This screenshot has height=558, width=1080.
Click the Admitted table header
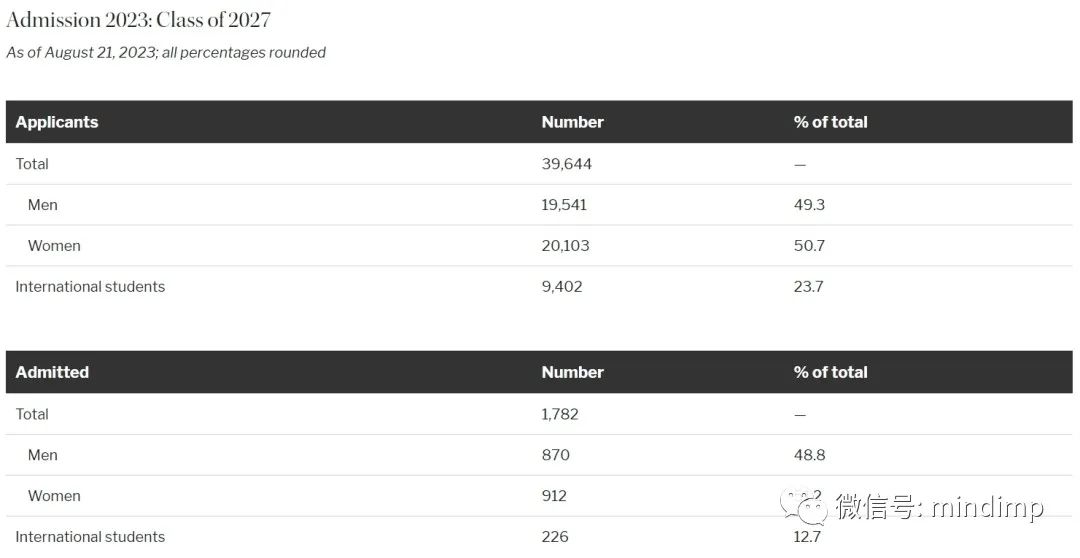pyautogui.click(x=52, y=372)
